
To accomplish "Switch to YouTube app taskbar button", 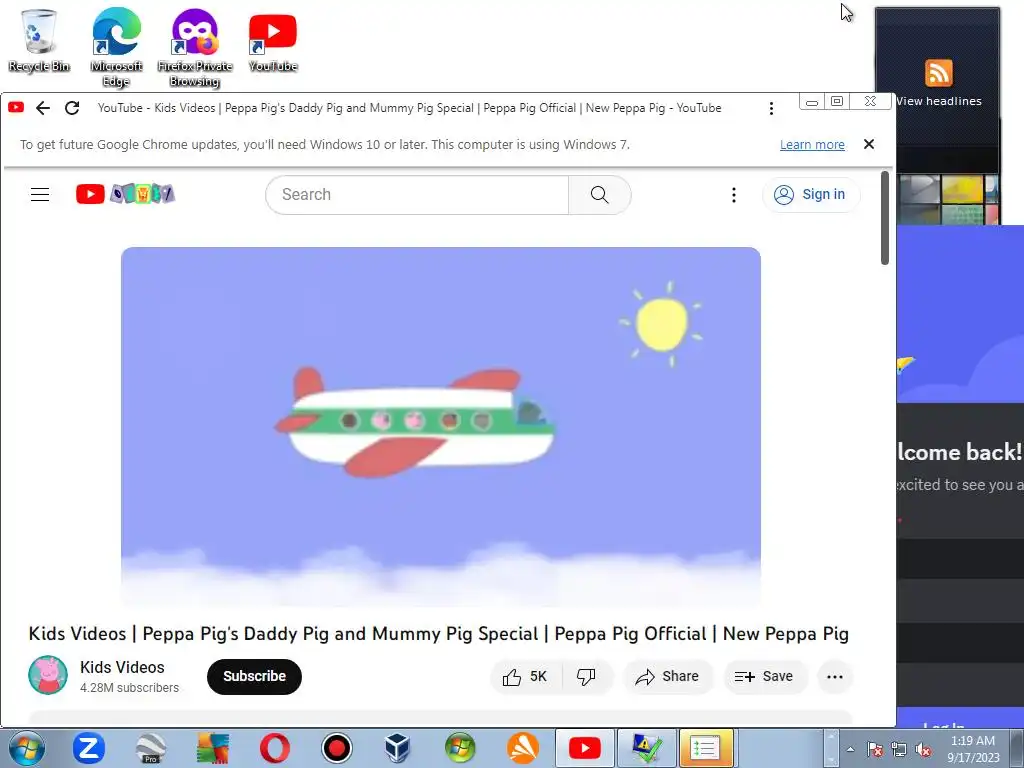I will coord(584,748).
